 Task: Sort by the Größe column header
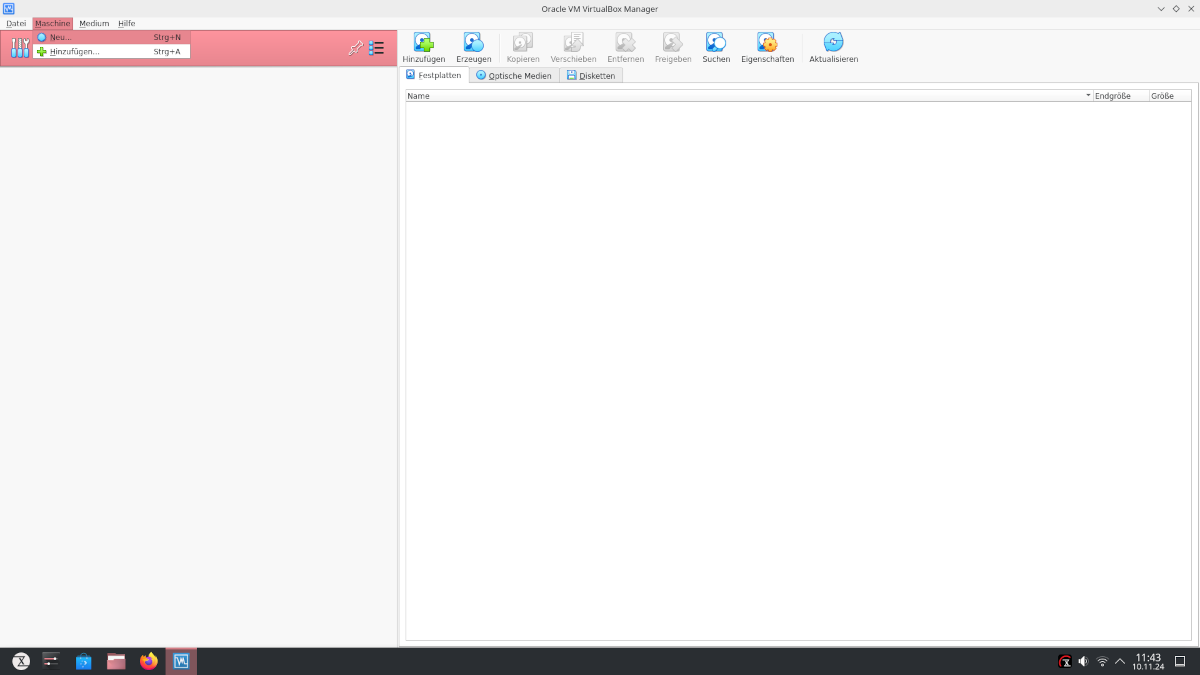[x=1170, y=96]
